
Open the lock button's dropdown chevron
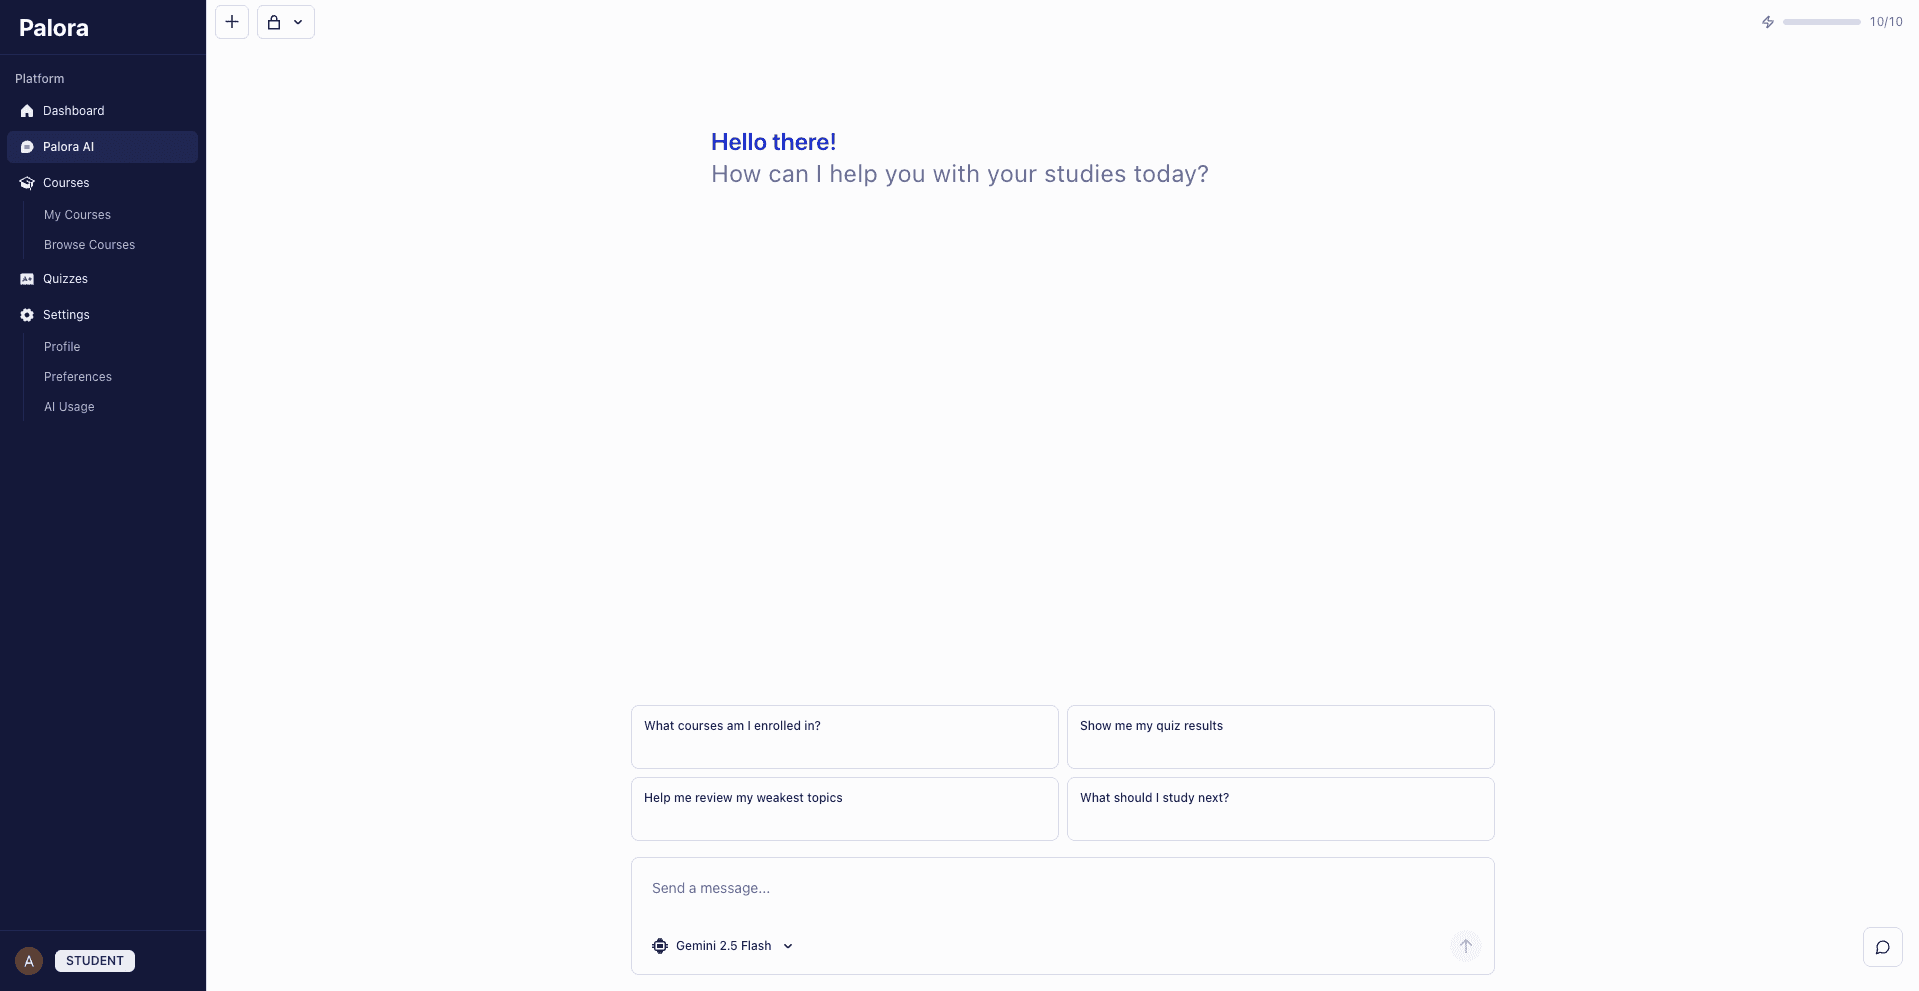[297, 21]
